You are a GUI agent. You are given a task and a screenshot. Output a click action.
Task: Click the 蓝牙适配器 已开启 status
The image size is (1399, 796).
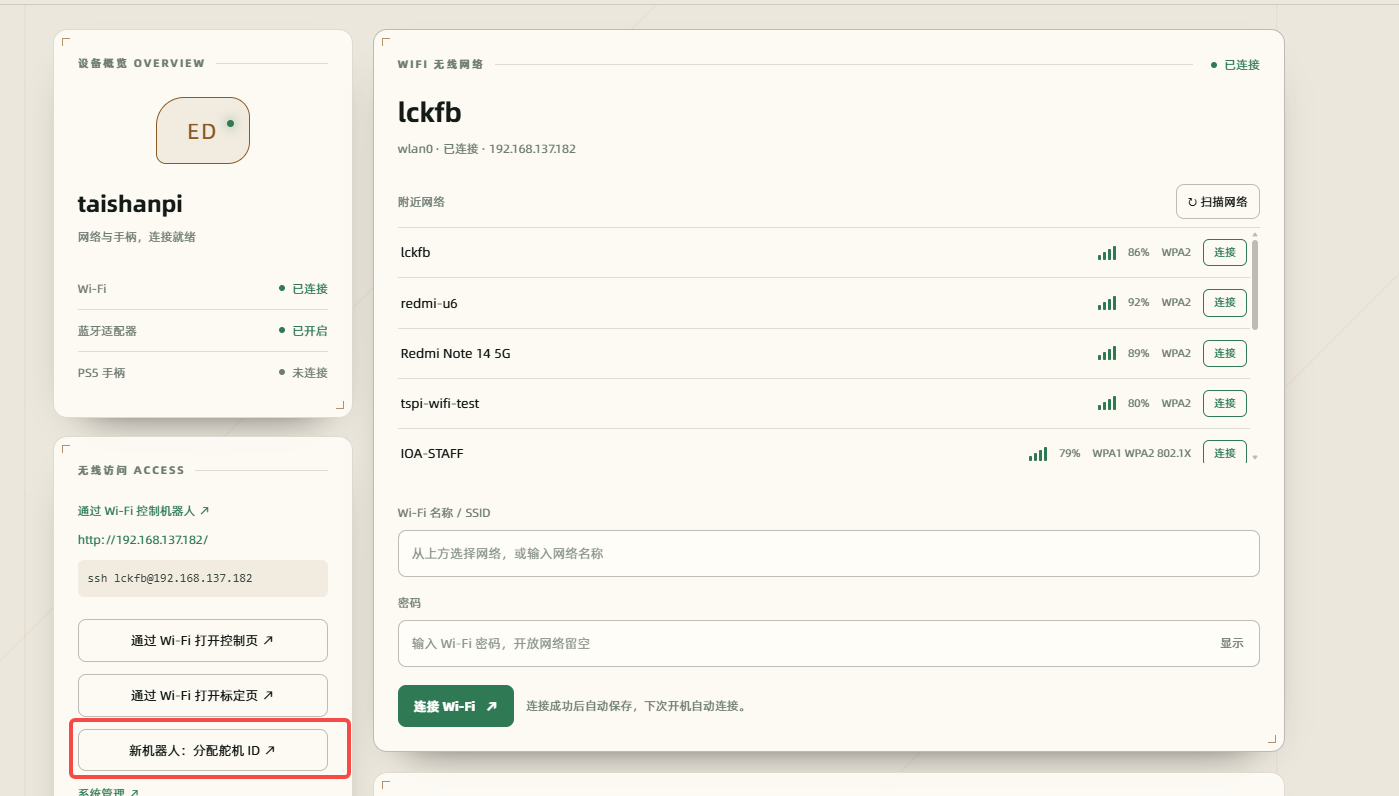[303, 331]
